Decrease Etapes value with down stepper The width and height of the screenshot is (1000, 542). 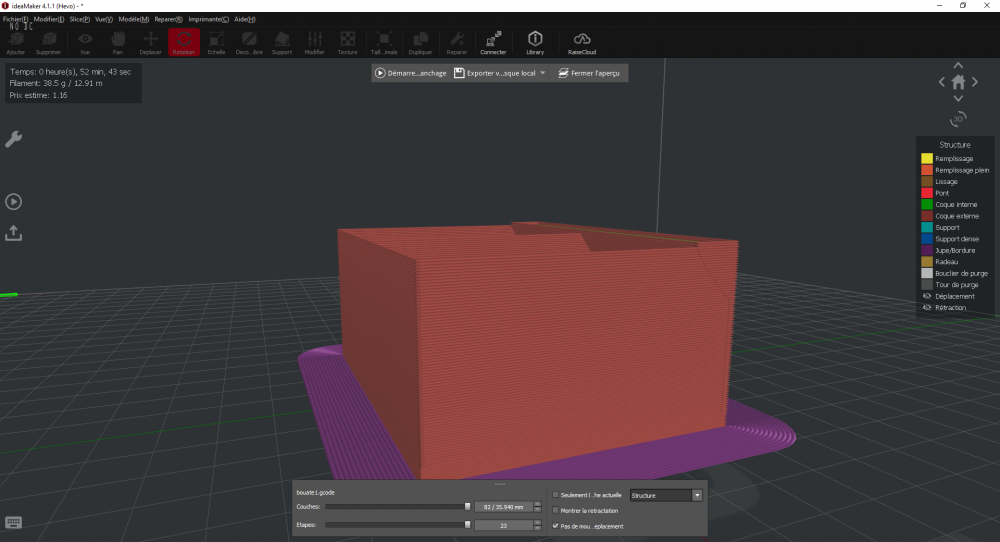click(538, 528)
